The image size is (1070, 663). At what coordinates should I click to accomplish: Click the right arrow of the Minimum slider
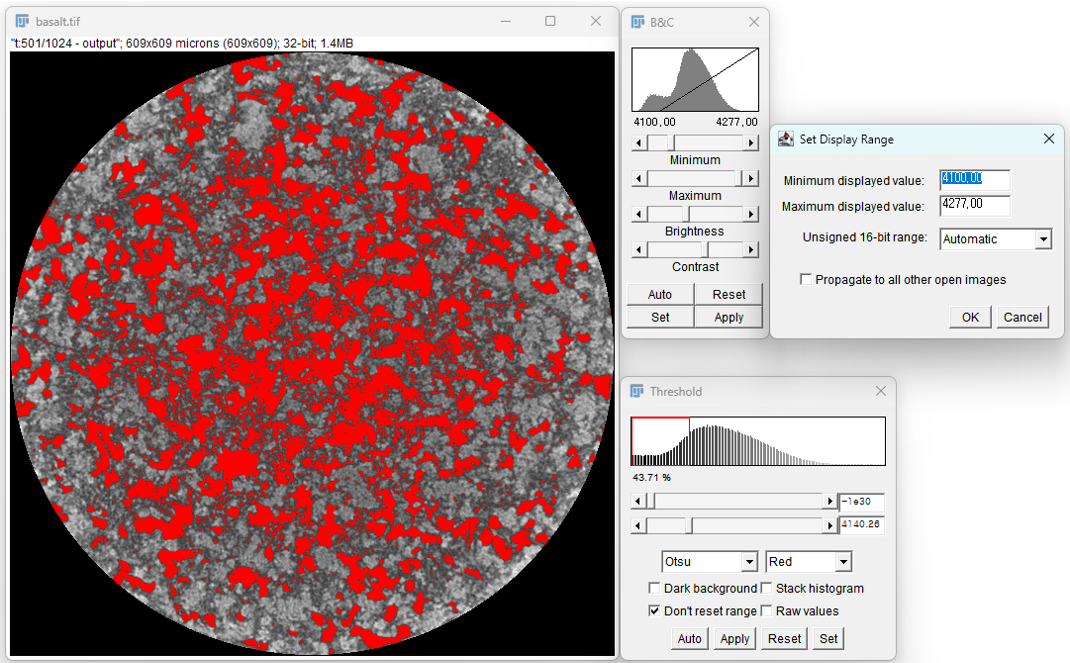click(751, 142)
